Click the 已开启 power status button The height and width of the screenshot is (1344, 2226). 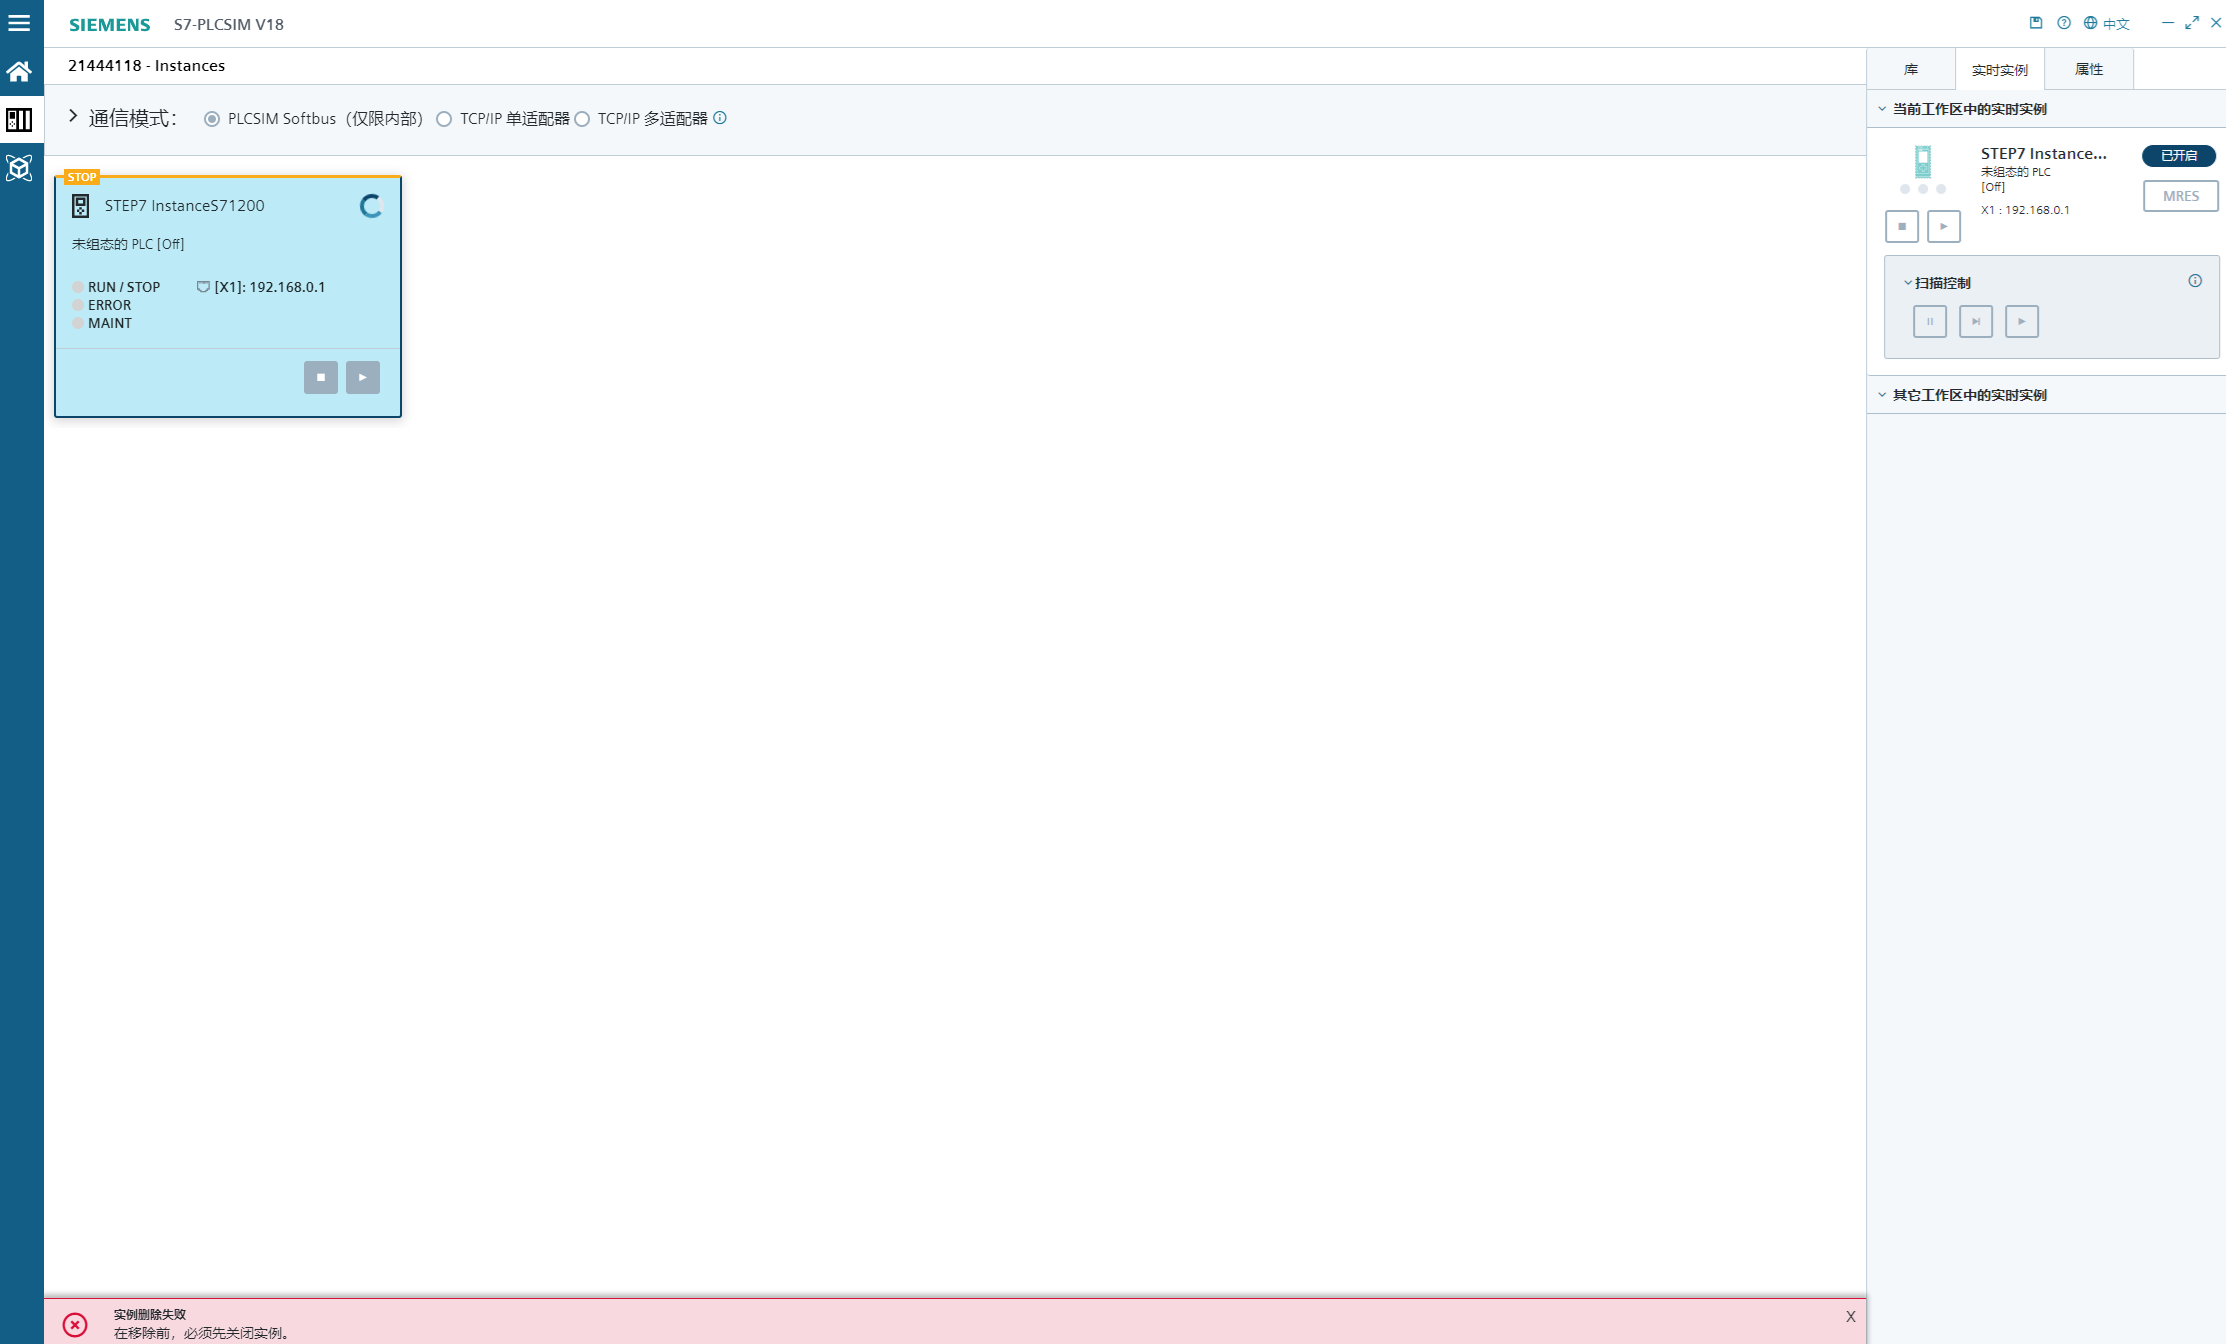tap(2178, 155)
